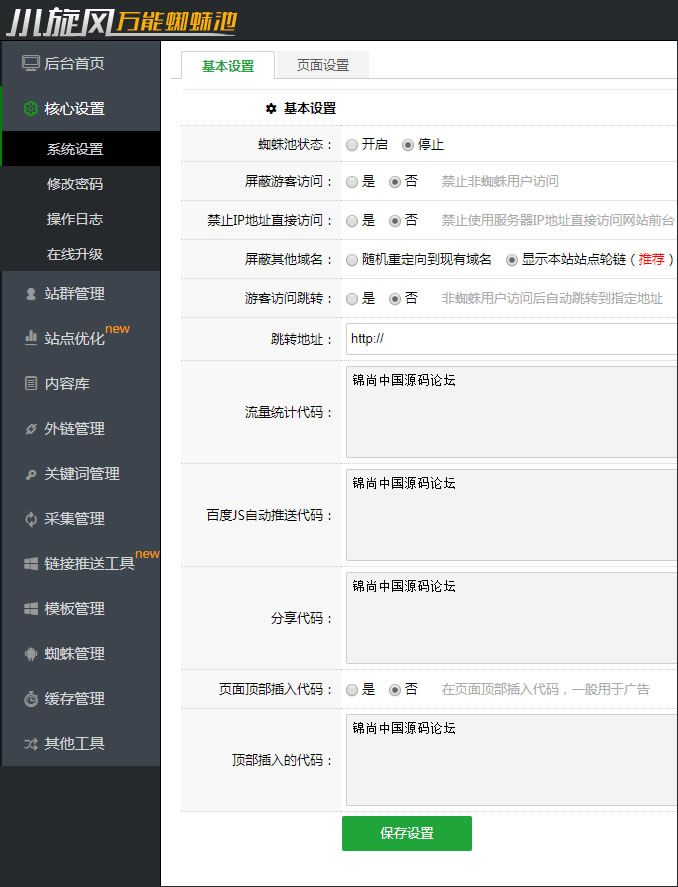Screen dimensions: 678x887
Task: Click the monitor icon beside 后台首页
Action: pos(31,63)
